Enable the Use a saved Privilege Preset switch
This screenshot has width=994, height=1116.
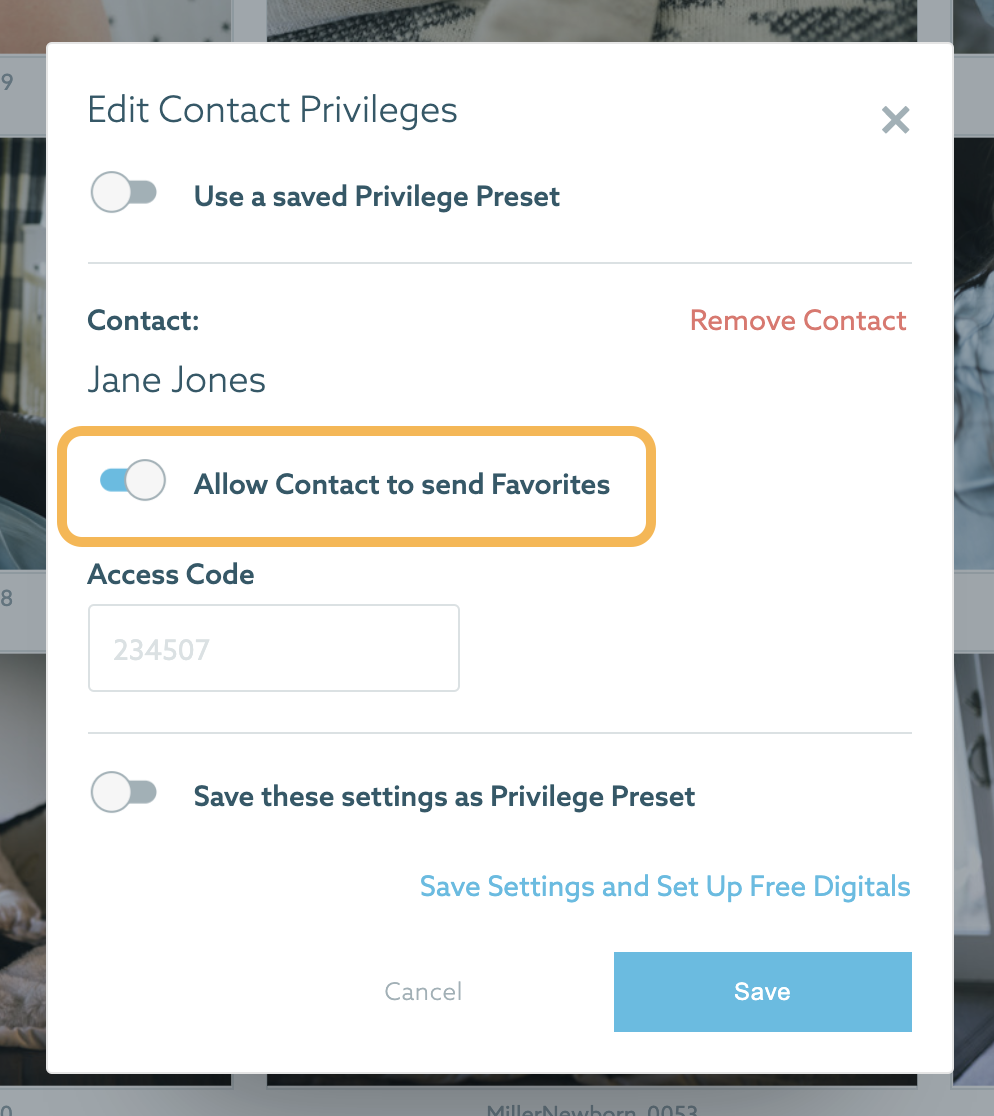pos(124,192)
